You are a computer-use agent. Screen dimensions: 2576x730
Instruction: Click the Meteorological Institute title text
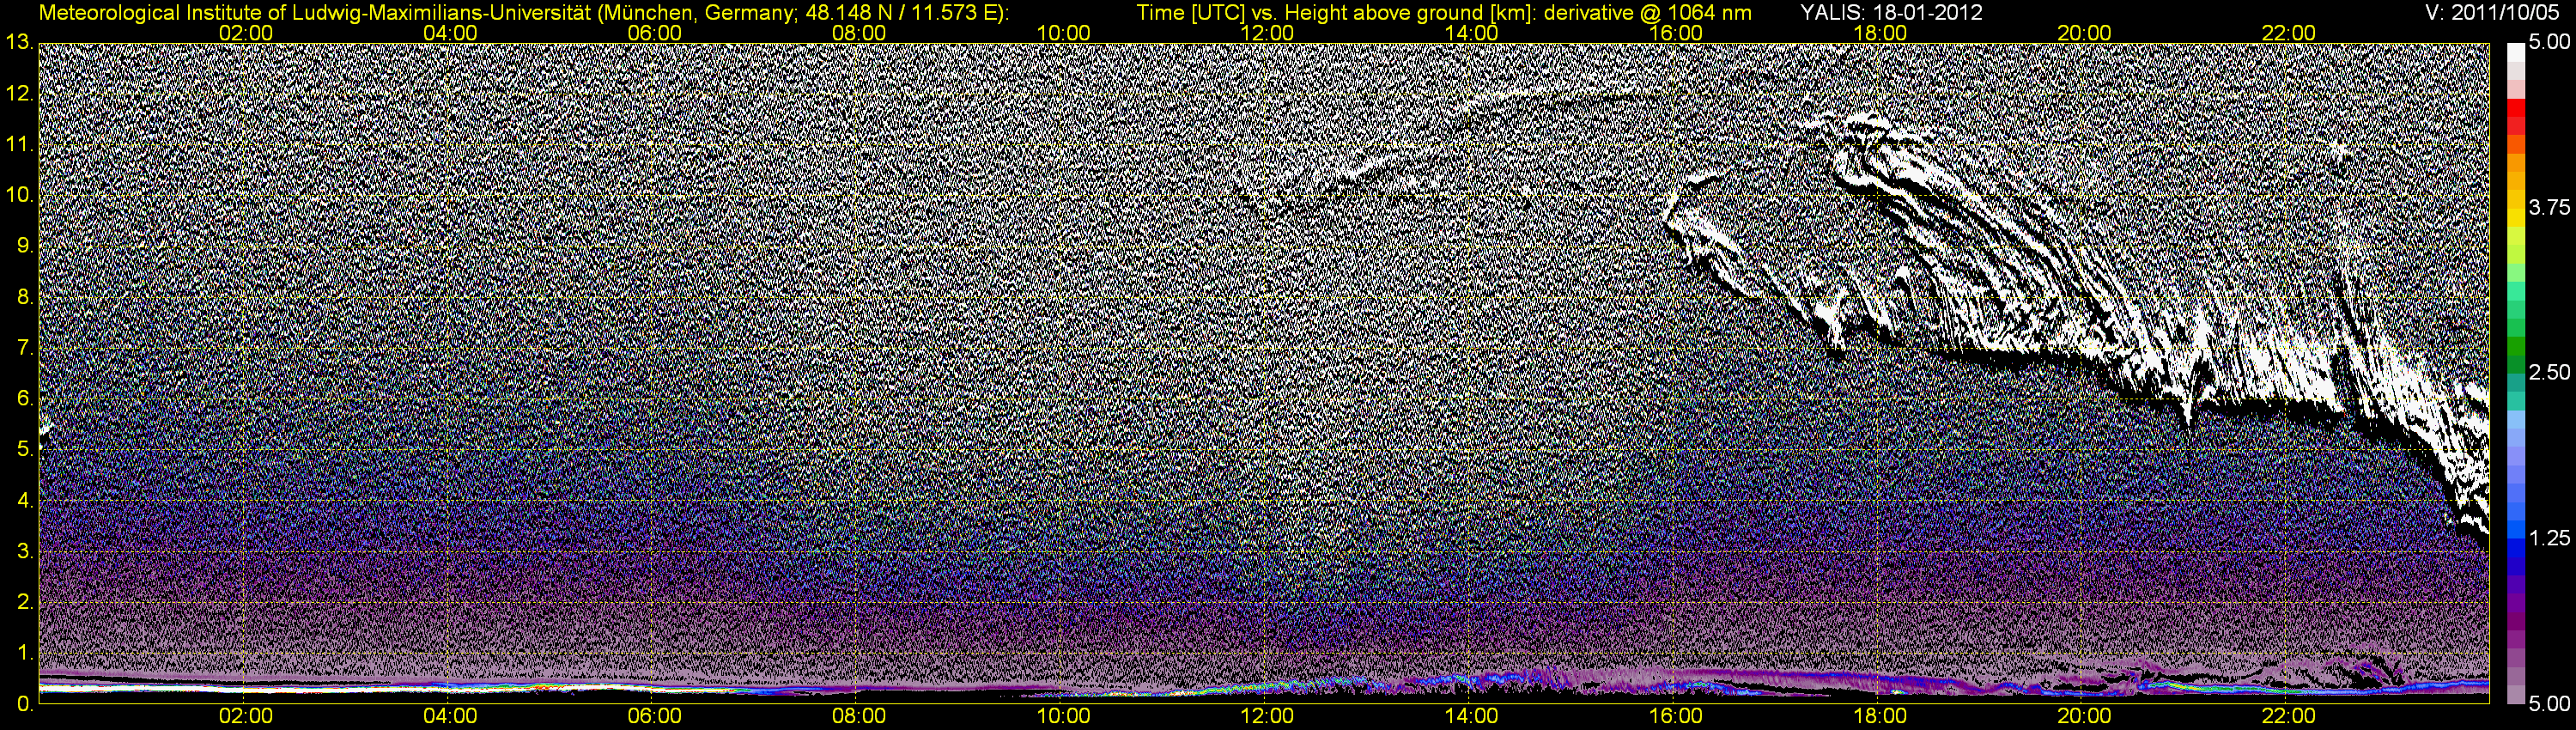click(524, 12)
